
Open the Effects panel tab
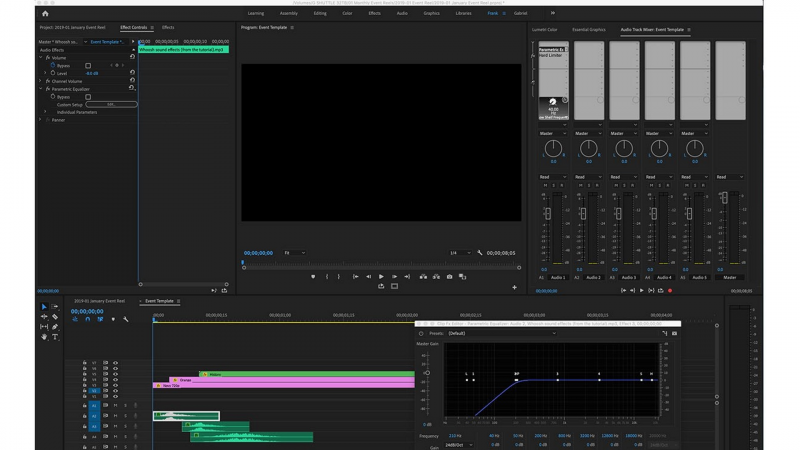168,28
